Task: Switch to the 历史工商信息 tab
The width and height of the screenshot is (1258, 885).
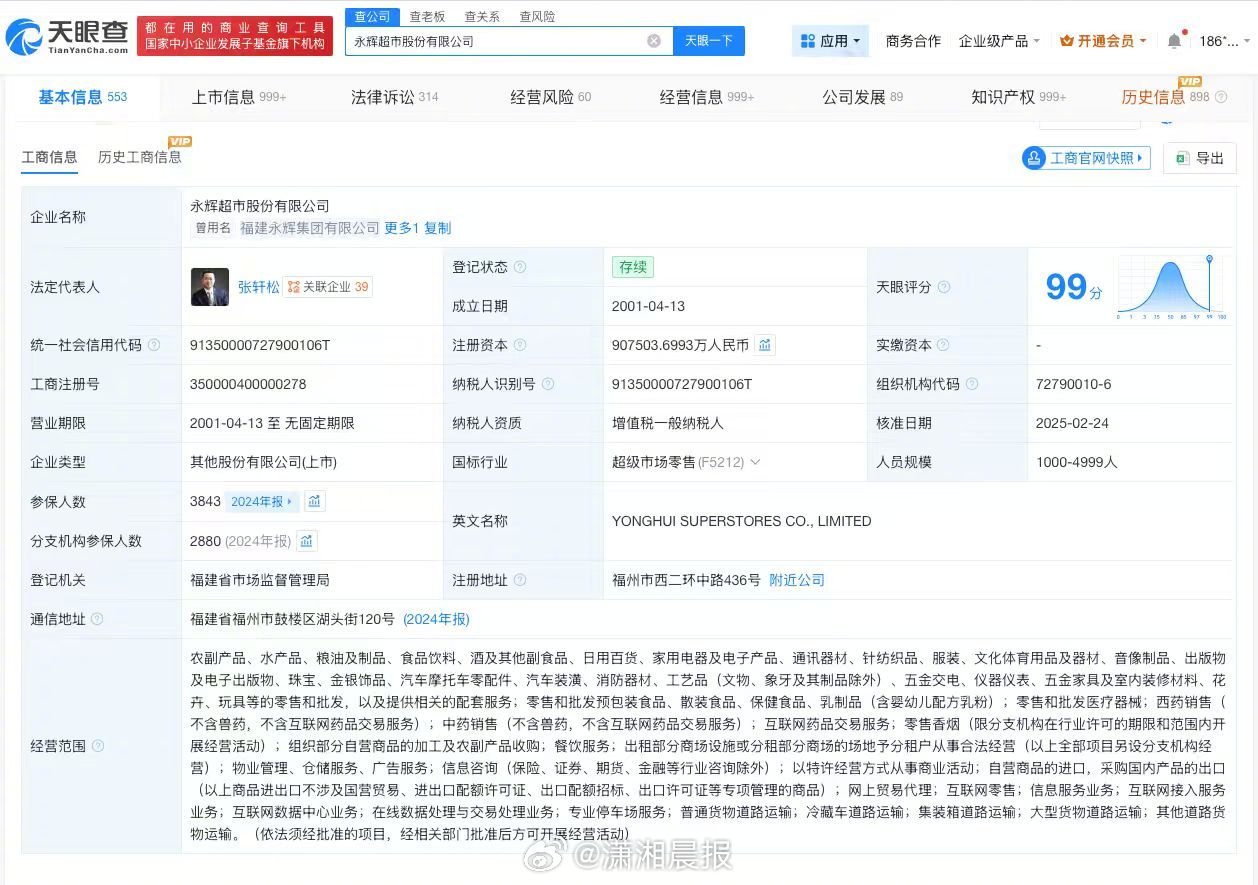Action: coord(140,157)
